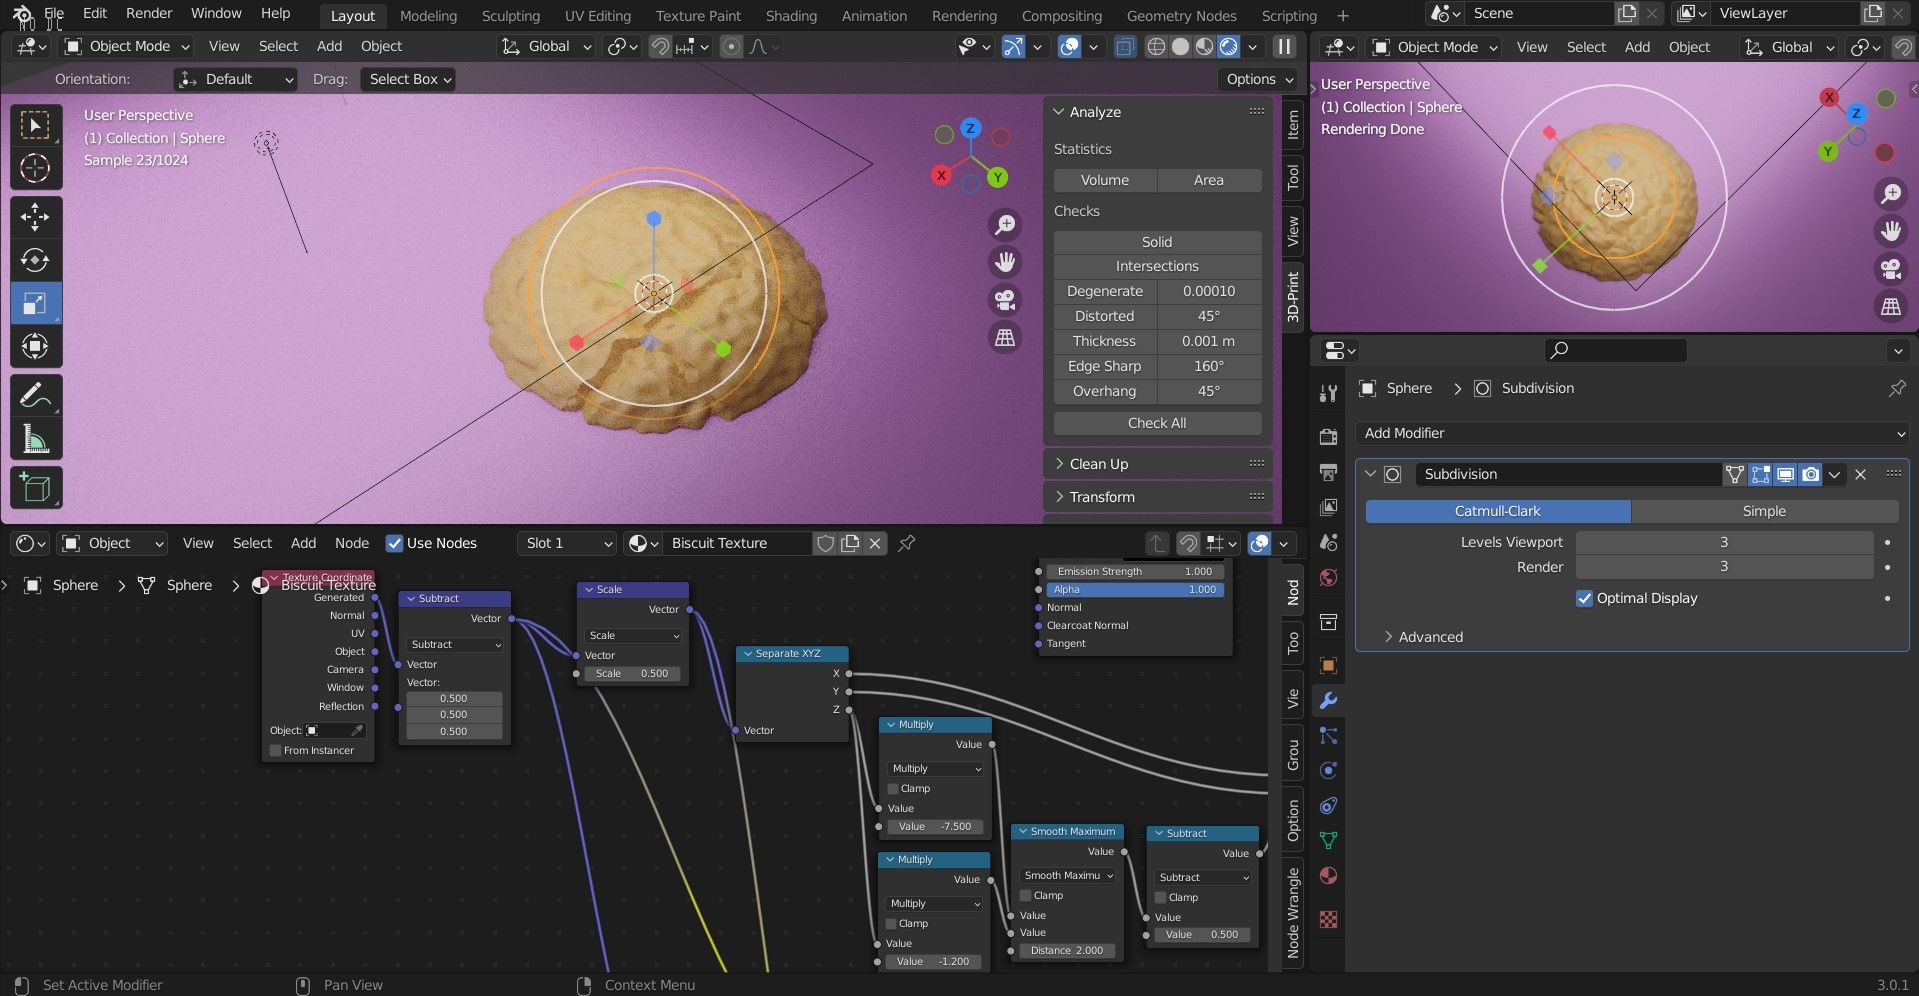Viewport: 1919px width, 996px height.
Task: Open the Render menu
Action: click(149, 13)
